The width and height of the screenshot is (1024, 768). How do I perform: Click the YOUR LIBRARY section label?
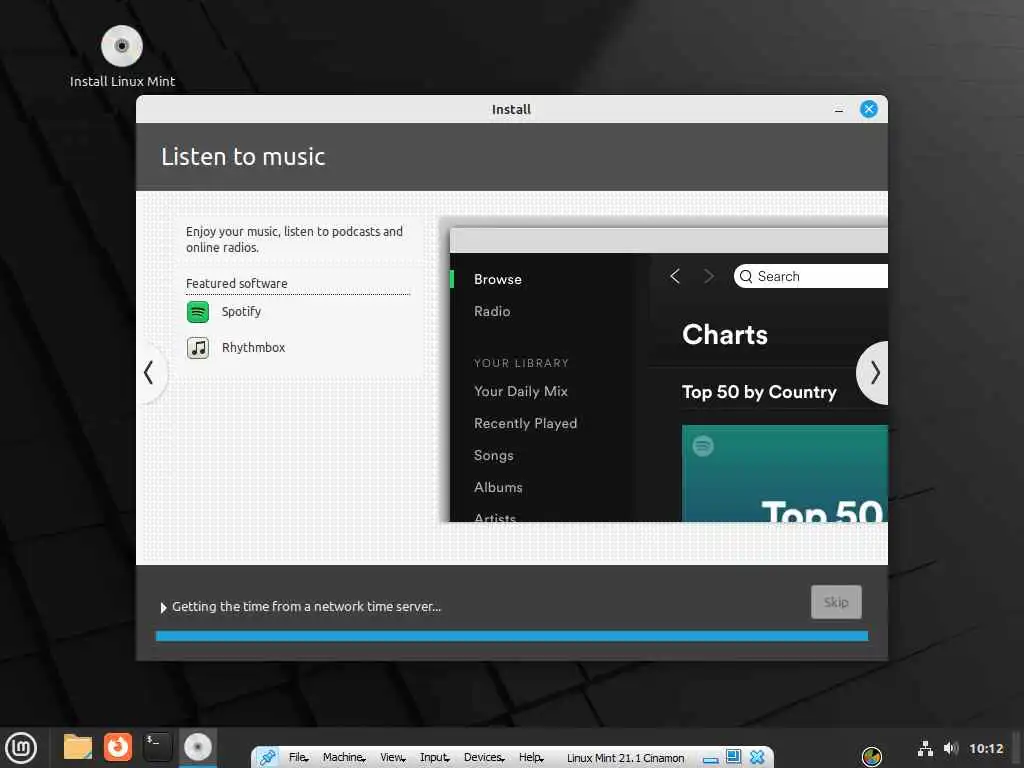click(521, 363)
